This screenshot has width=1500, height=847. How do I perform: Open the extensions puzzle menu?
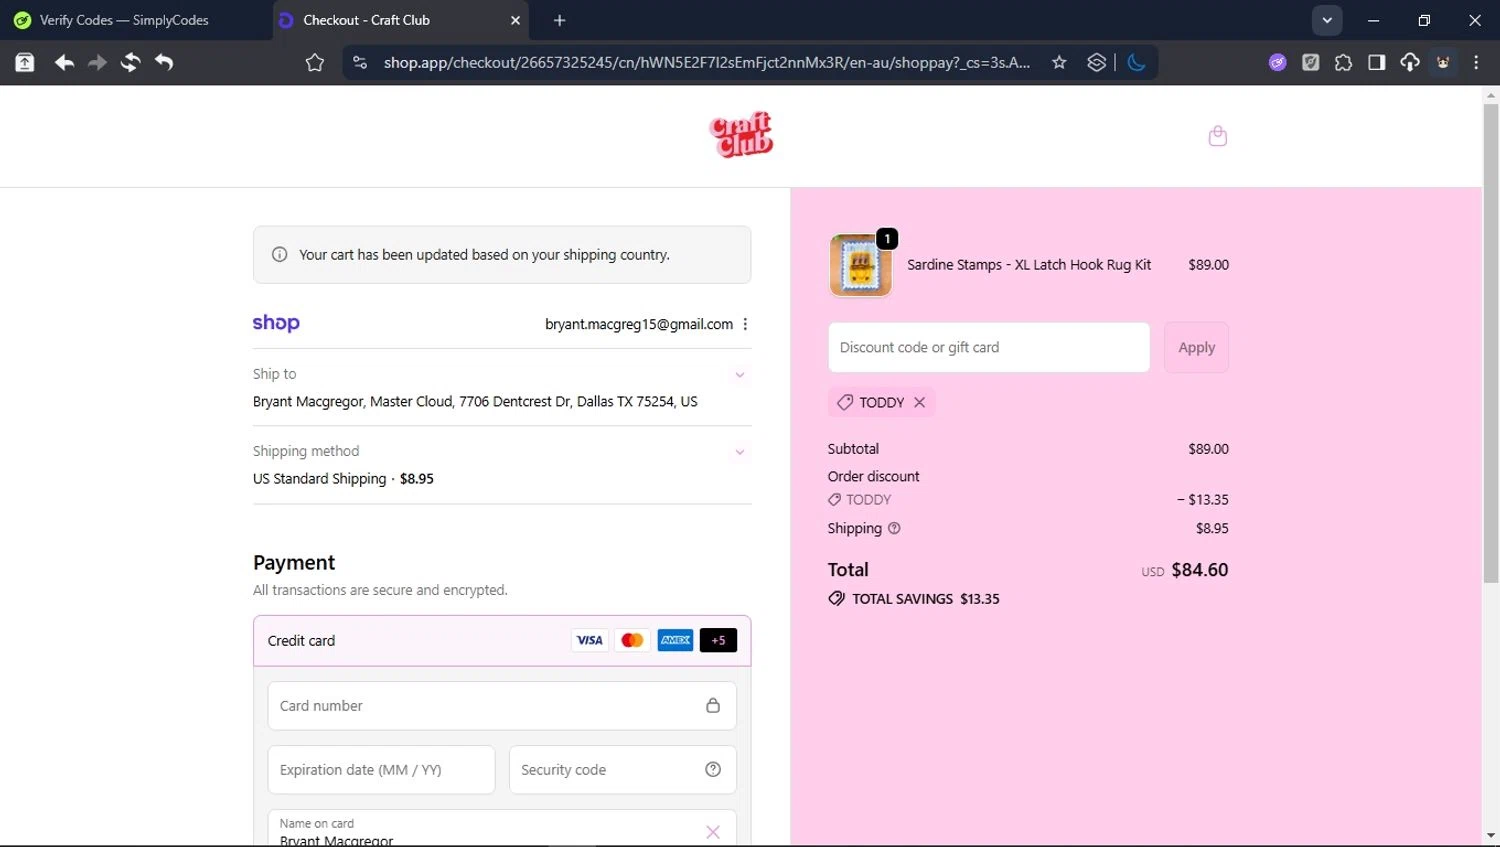pos(1344,62)
